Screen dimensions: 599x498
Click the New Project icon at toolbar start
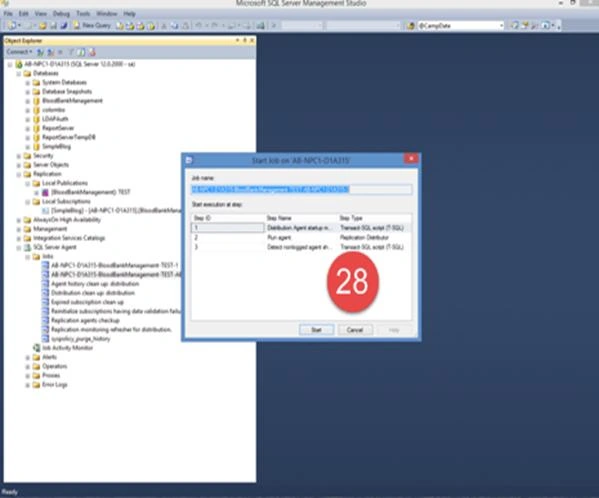point(12,26)
